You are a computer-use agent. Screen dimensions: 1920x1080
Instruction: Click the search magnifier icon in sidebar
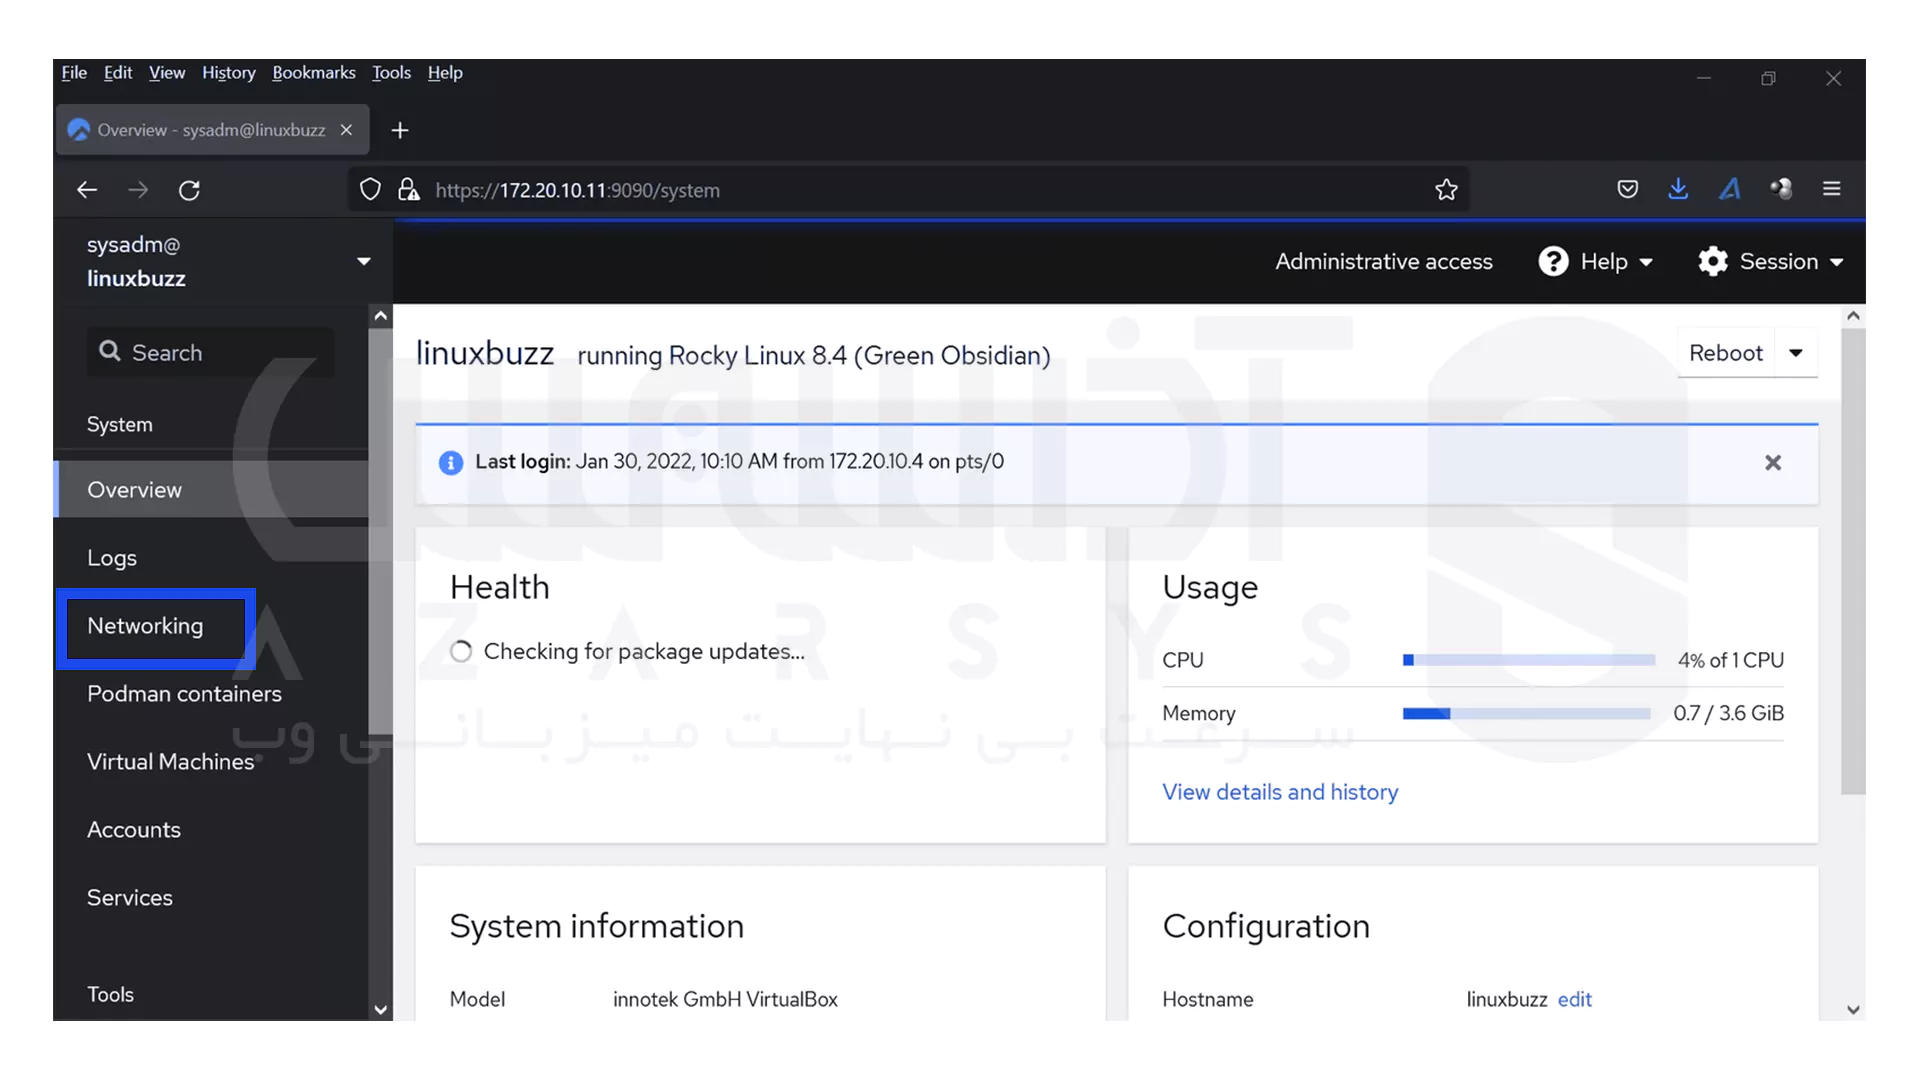click(110, 352)
